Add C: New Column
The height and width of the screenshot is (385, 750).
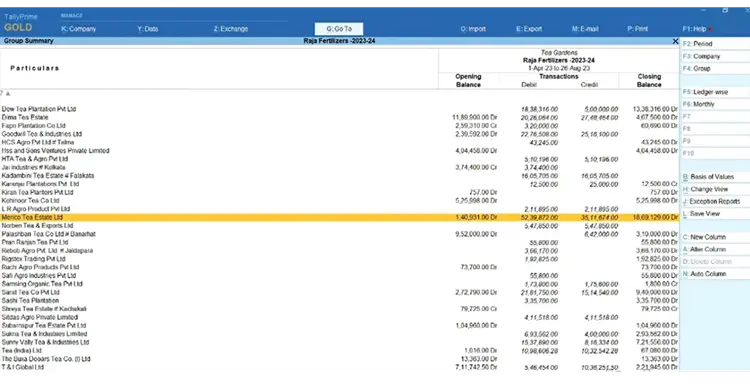(715, 237)
